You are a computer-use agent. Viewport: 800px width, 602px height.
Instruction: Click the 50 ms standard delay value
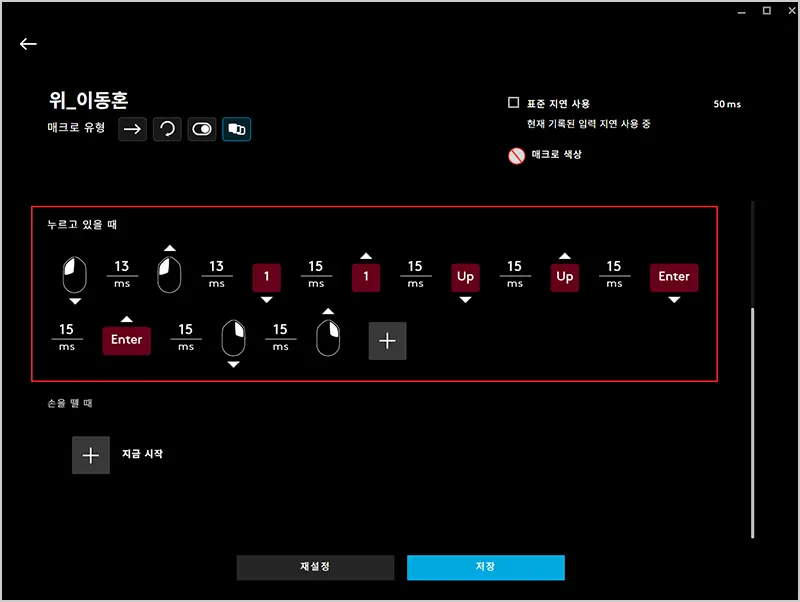727,104
